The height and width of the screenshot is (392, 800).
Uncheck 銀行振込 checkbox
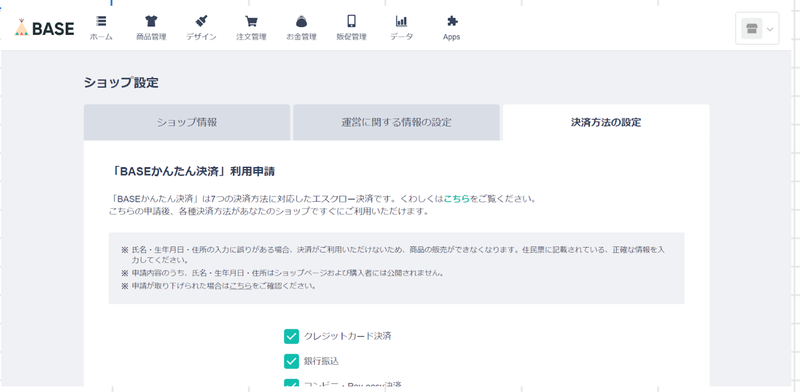pos(291,361)
